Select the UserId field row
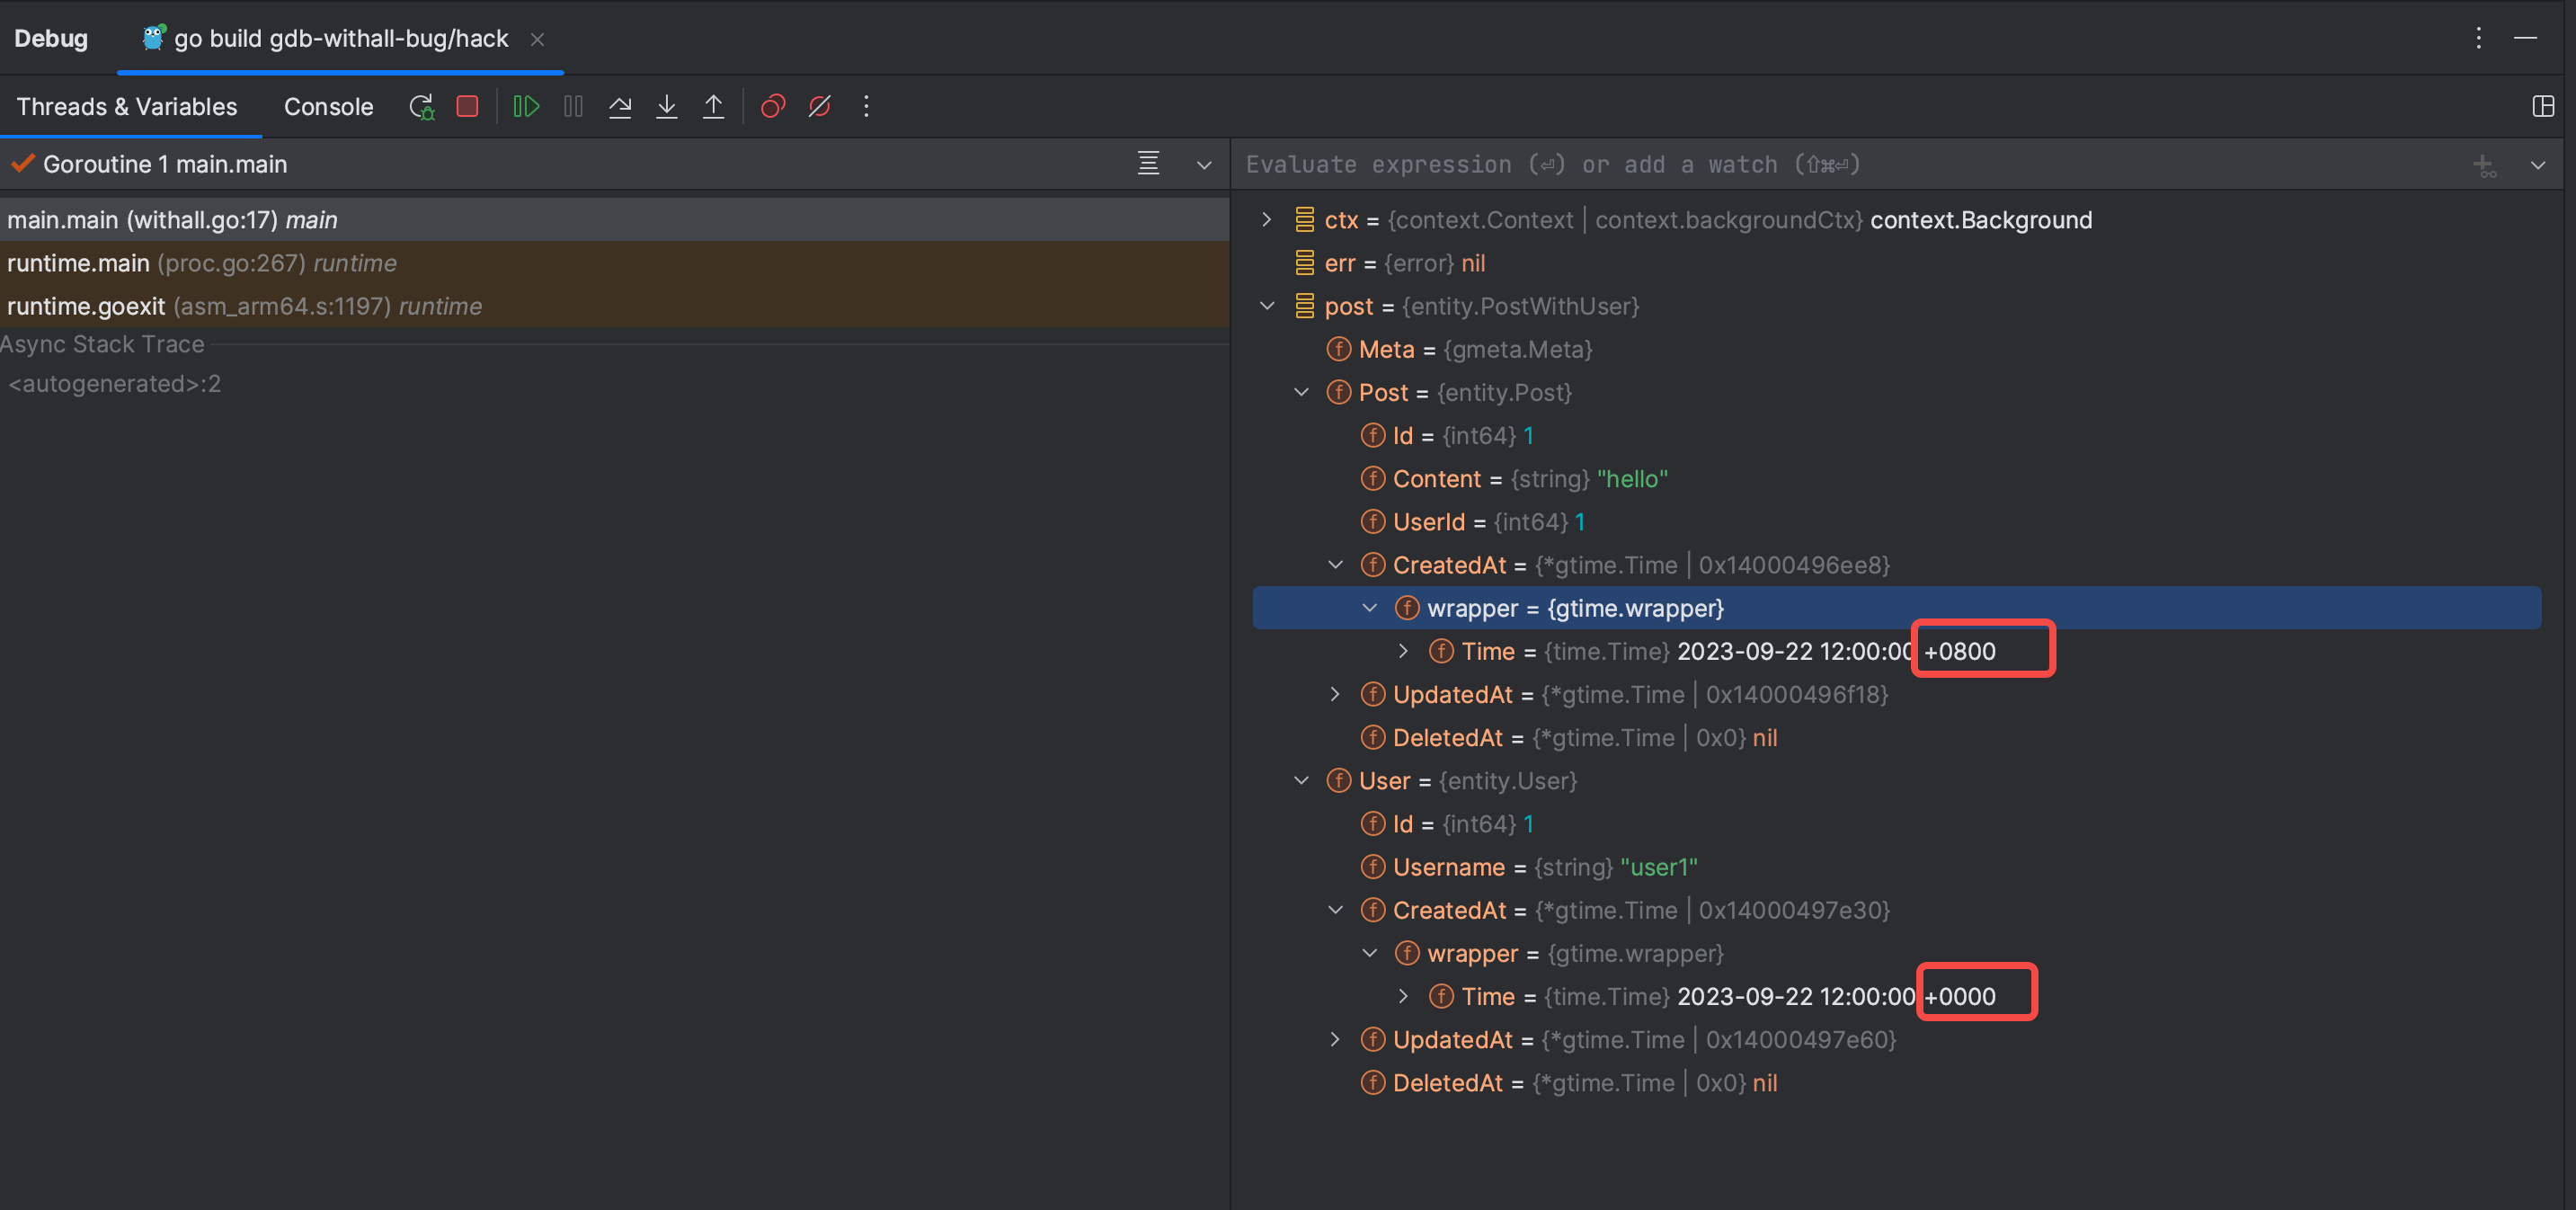2576x1210 pixels. click(1897, 521)
